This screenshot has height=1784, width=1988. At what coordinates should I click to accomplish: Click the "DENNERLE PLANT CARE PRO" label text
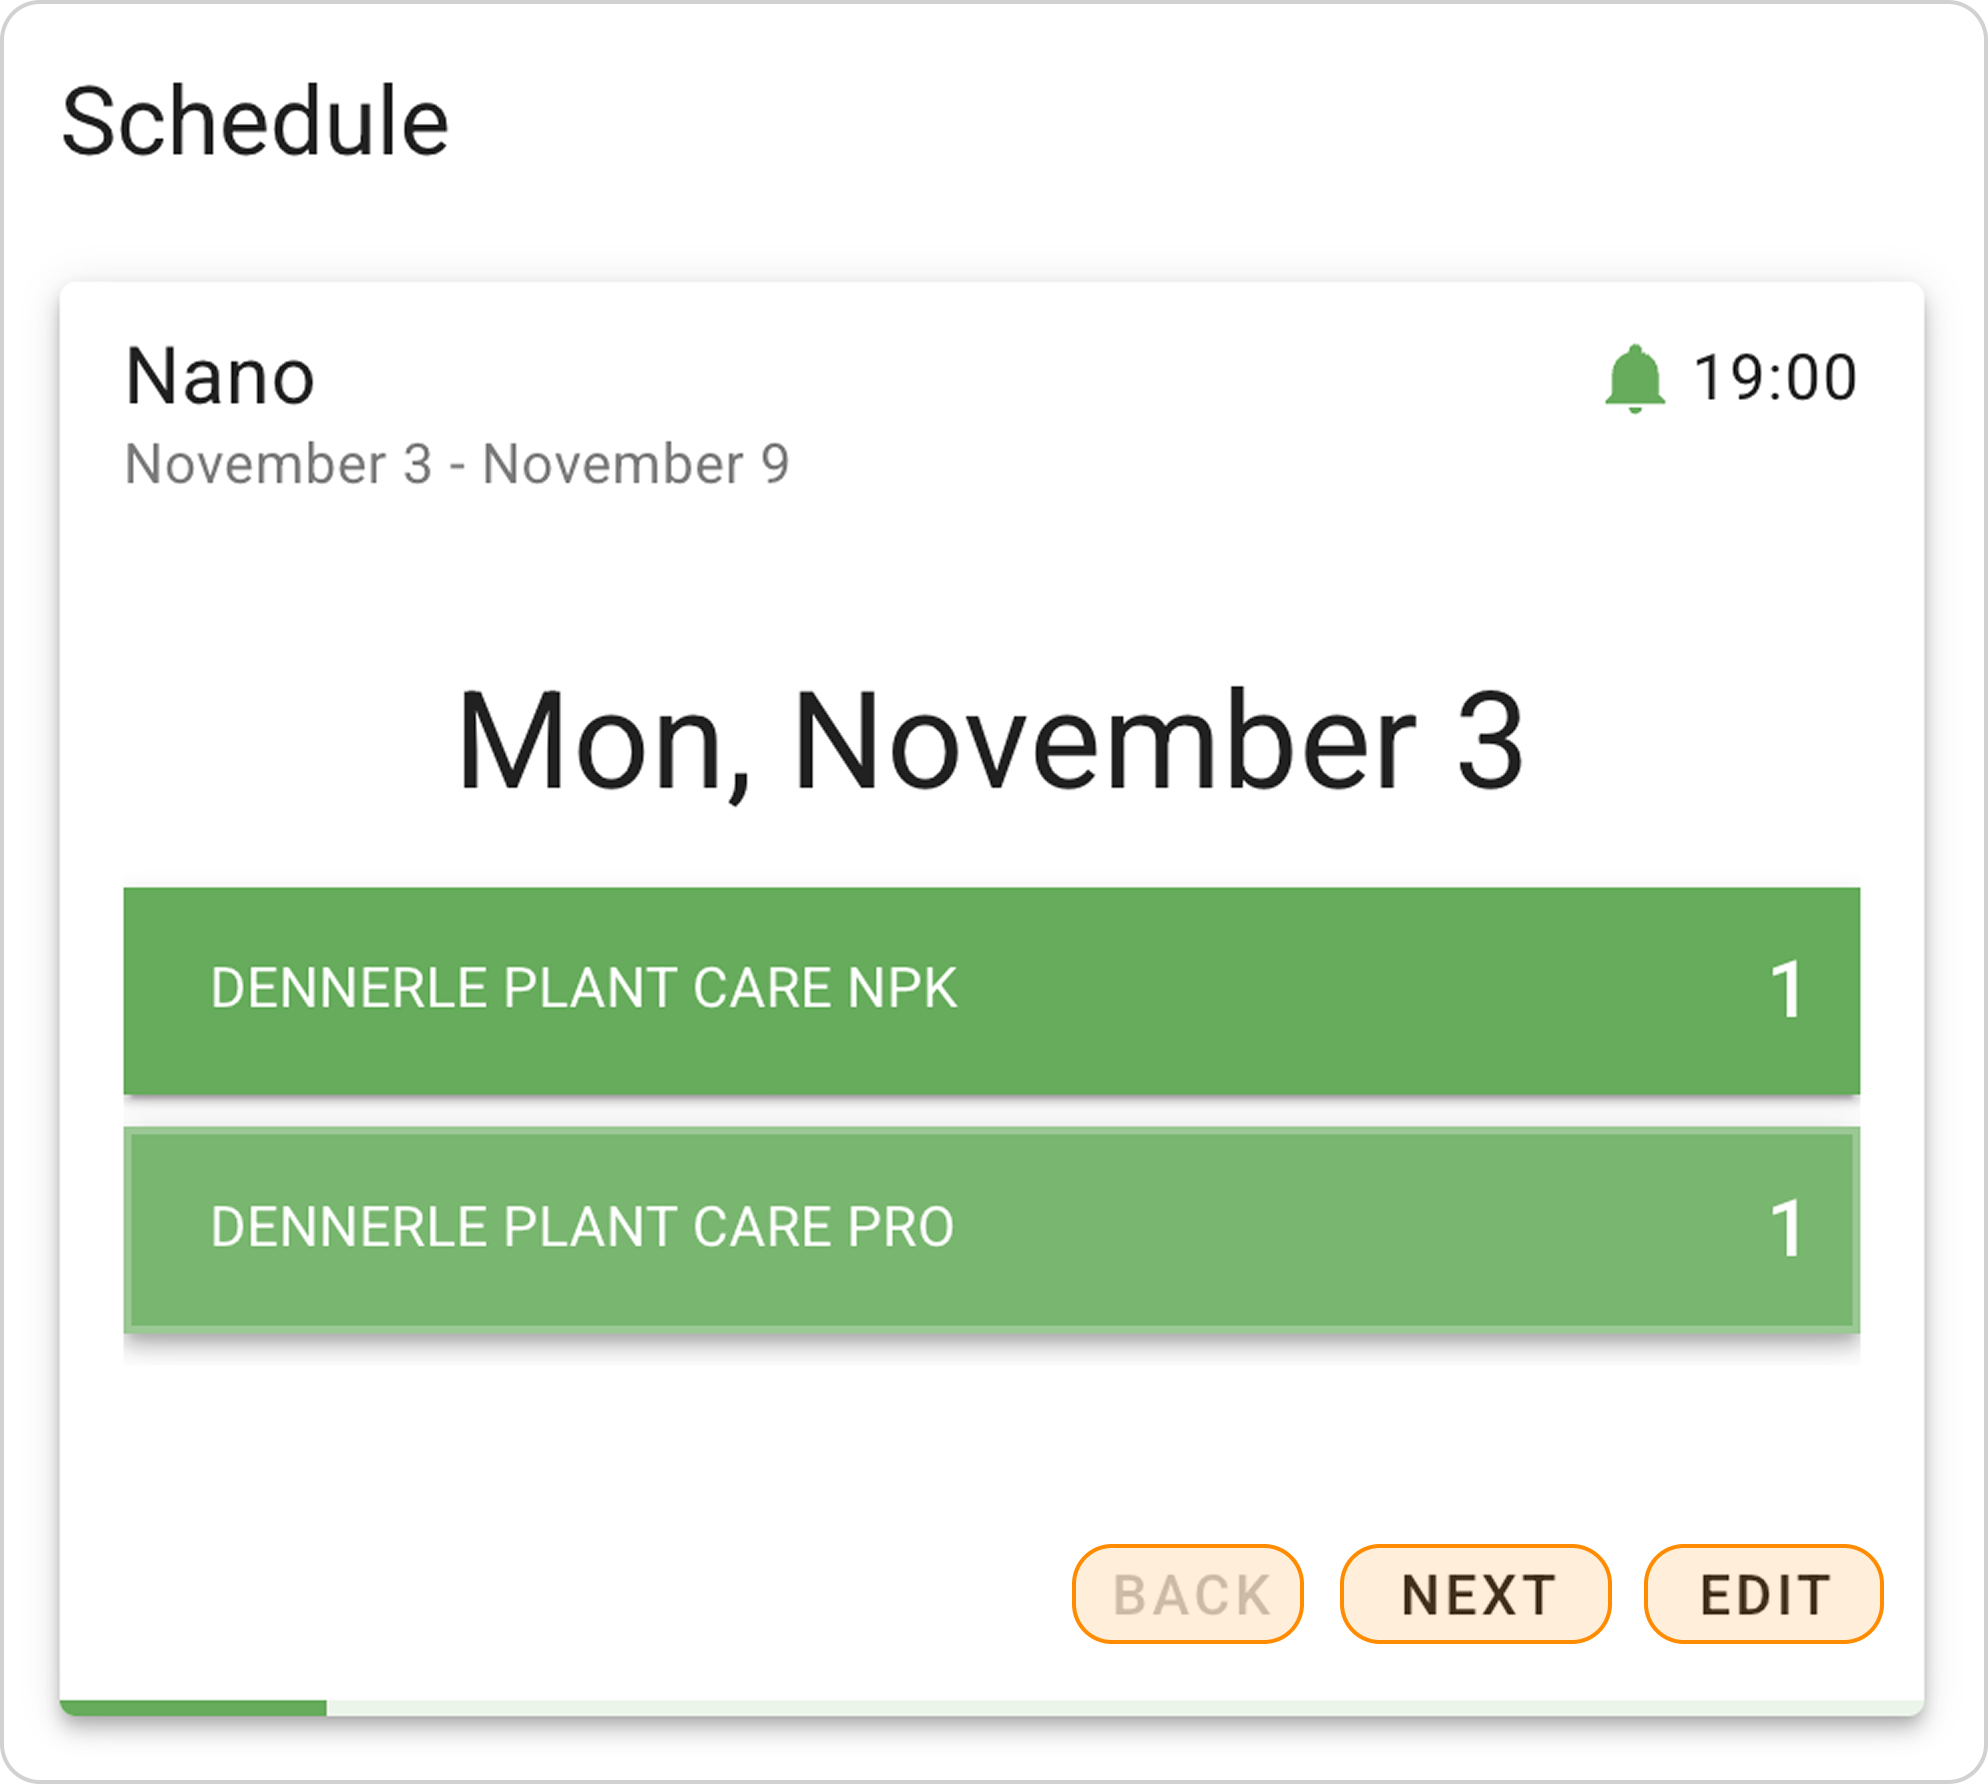582,1227
